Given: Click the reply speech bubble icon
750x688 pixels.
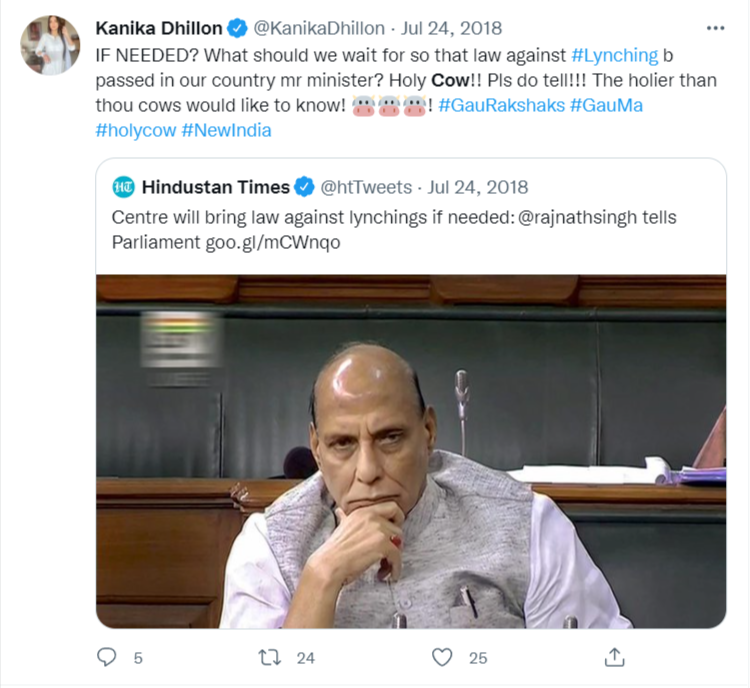Looking at the screenshot, I should tap(108, 657).
